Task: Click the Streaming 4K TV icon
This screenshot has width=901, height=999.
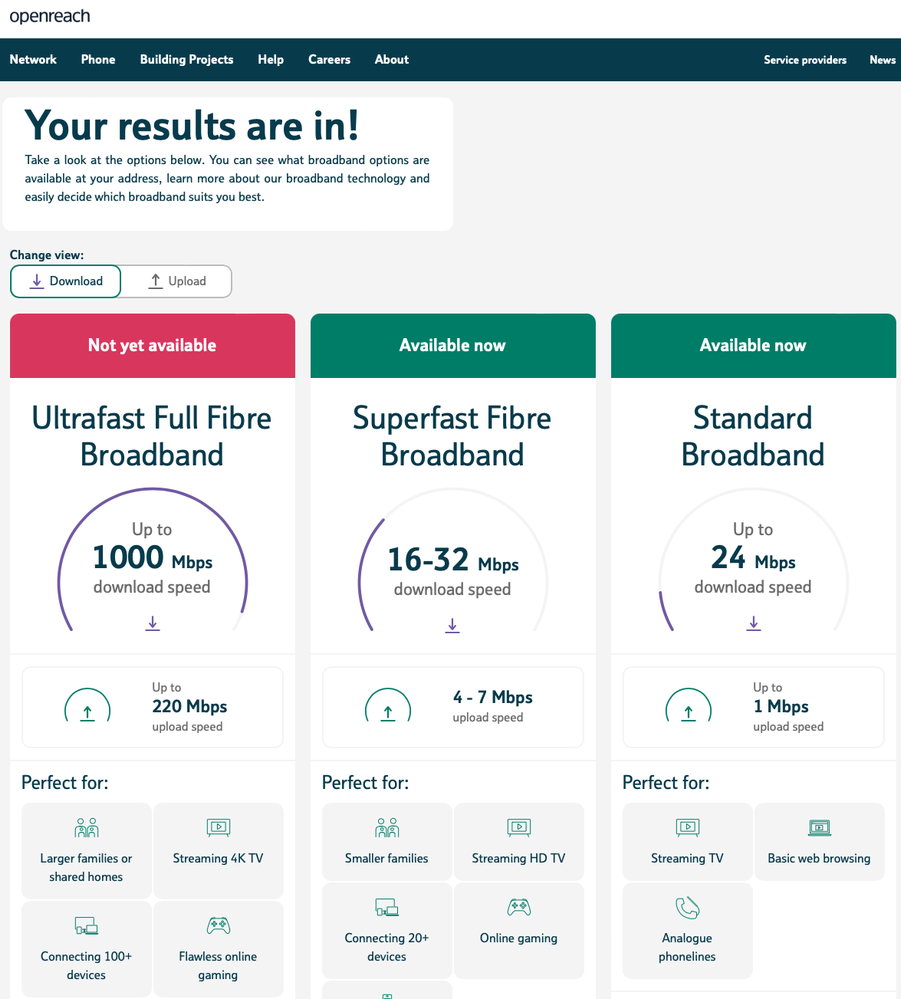Action: 218,828
